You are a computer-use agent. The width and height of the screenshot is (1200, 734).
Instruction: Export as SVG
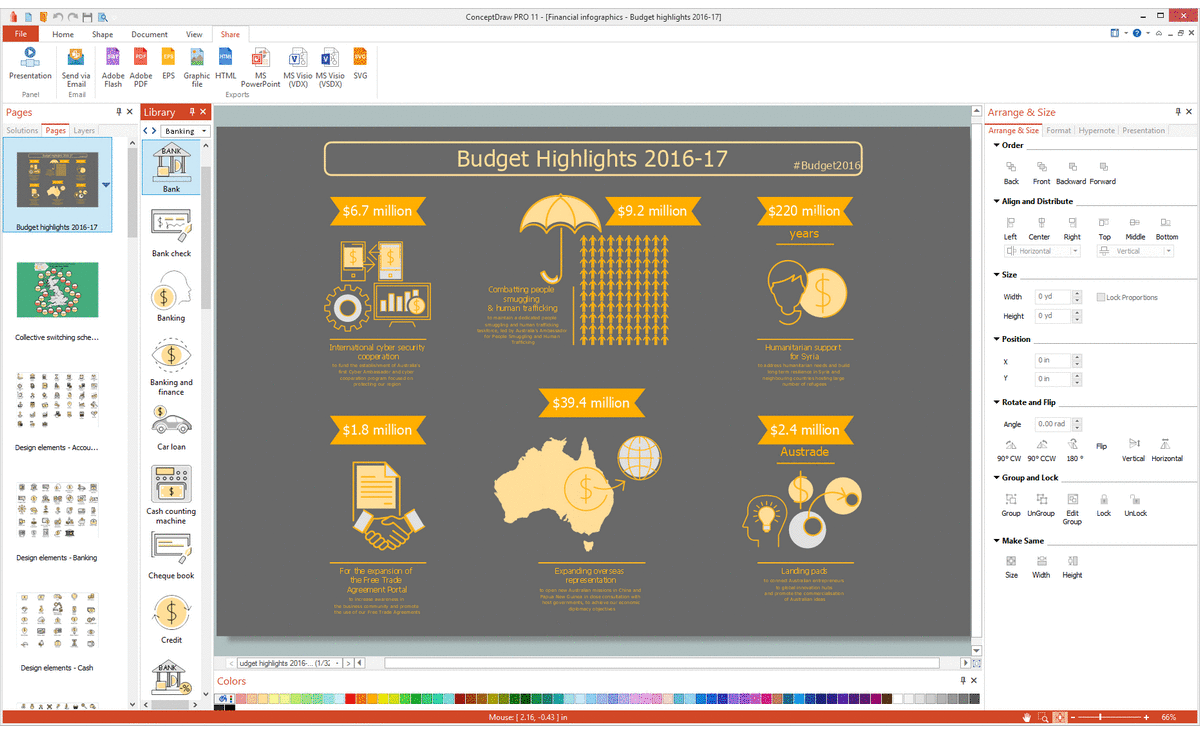[x=360, y=63]
